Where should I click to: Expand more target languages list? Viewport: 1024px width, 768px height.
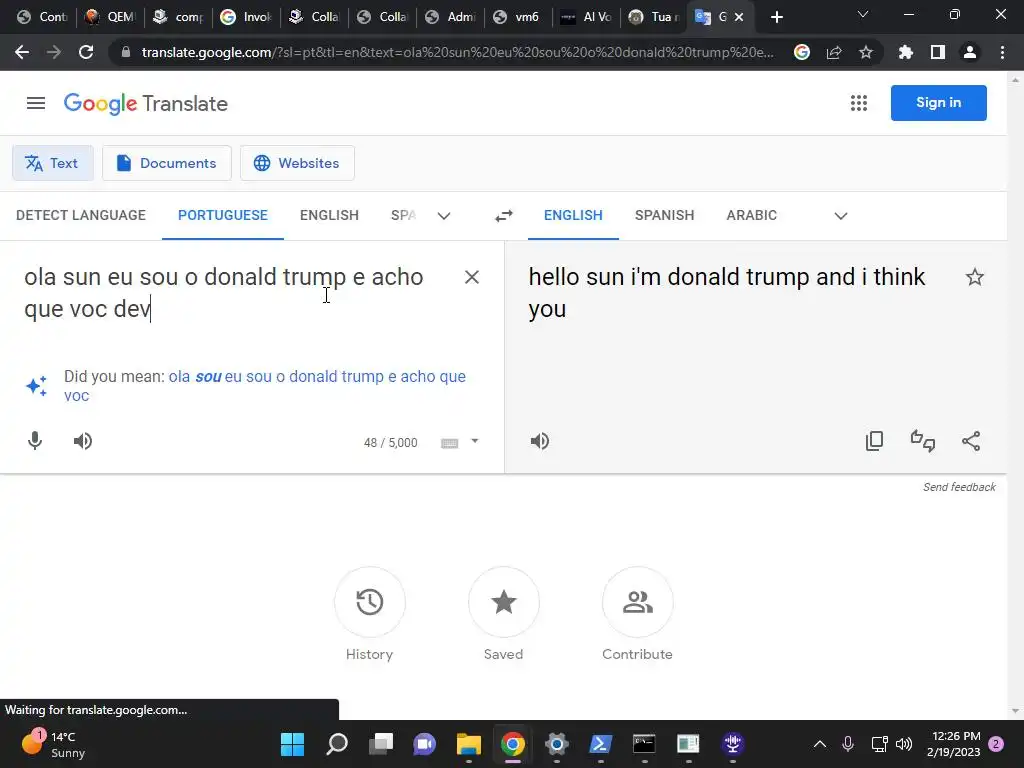tap(841, 216)
